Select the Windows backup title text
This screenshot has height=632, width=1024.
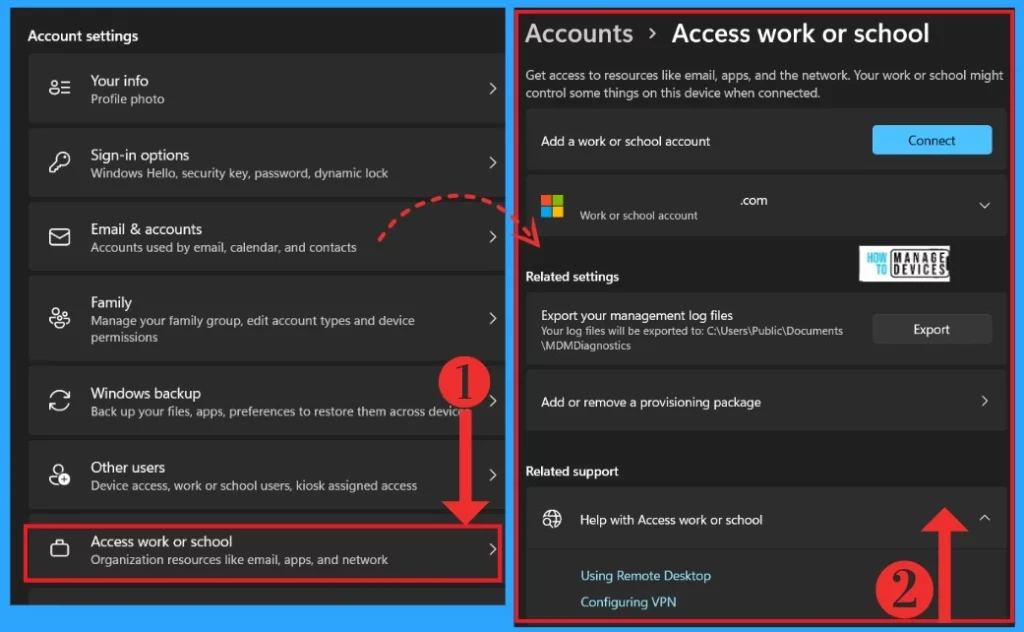[x=146, y=394]
